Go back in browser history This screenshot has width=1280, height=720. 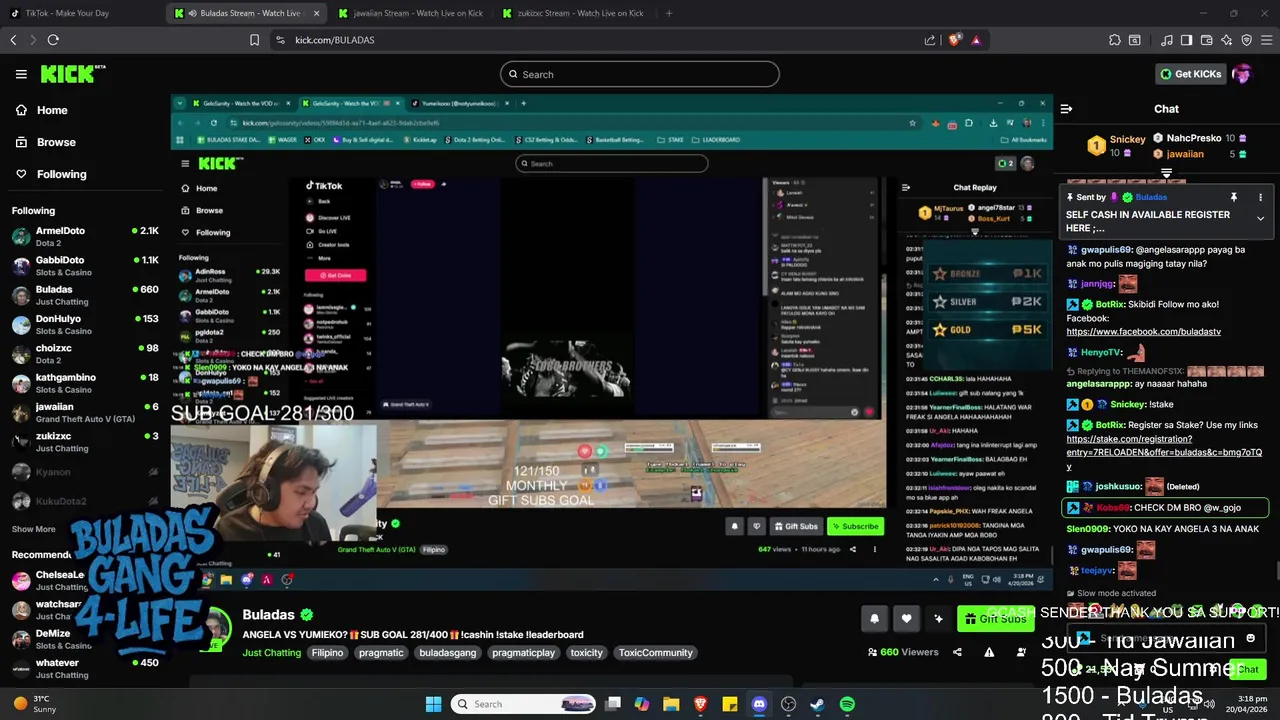tap(13, 40)
